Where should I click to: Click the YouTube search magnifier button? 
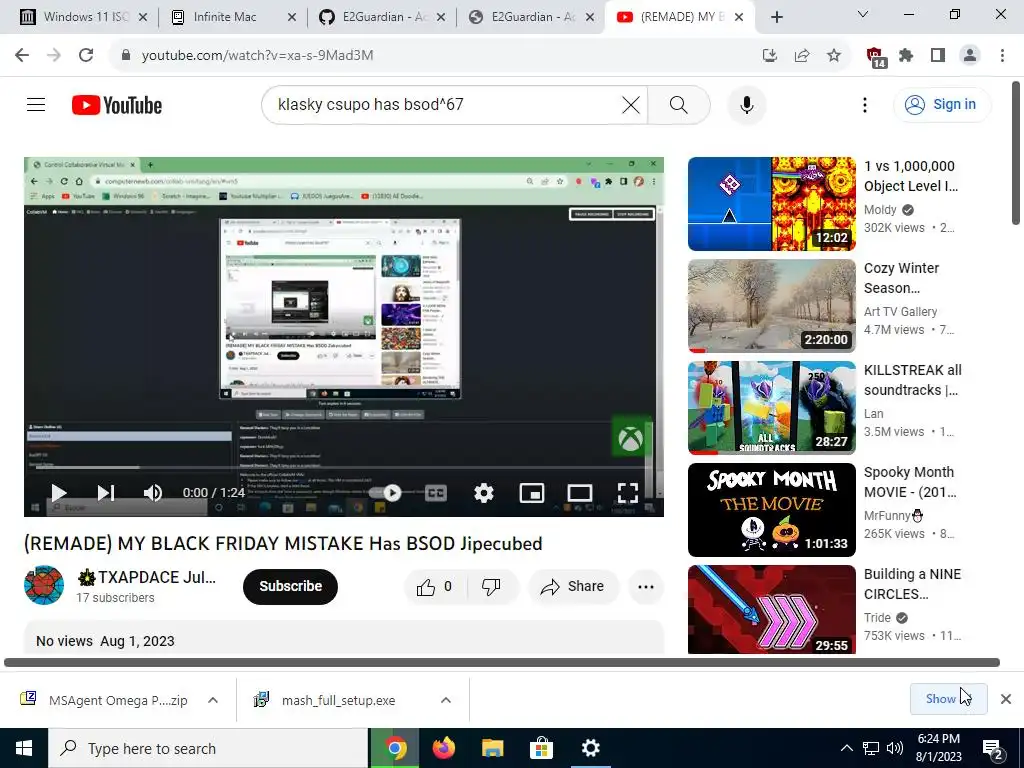pos(679,104)
